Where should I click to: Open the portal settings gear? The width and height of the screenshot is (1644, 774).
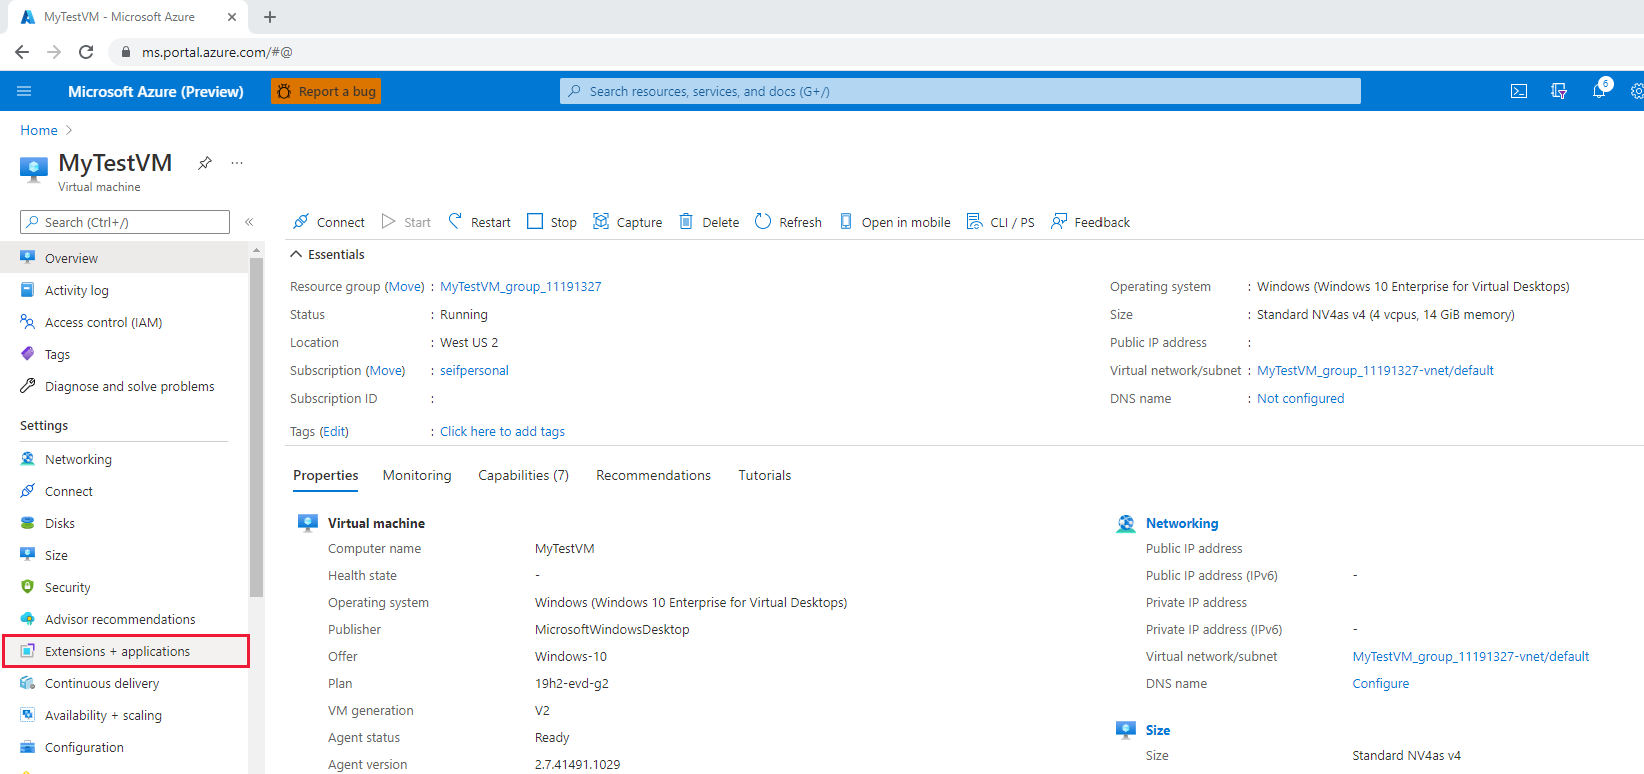point(1637,91)
